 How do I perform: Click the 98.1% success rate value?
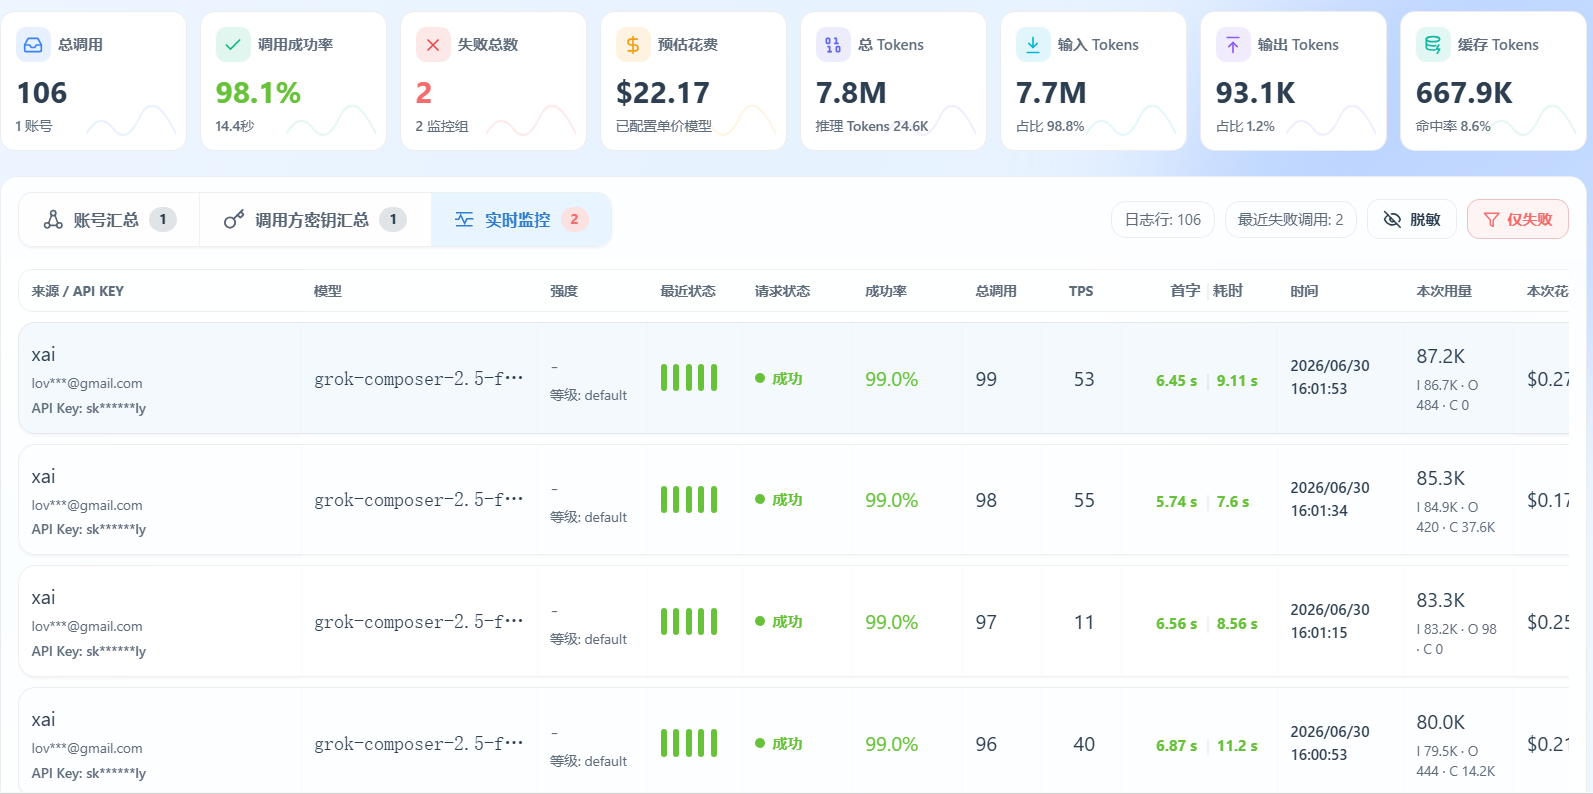tap(258, 93)
